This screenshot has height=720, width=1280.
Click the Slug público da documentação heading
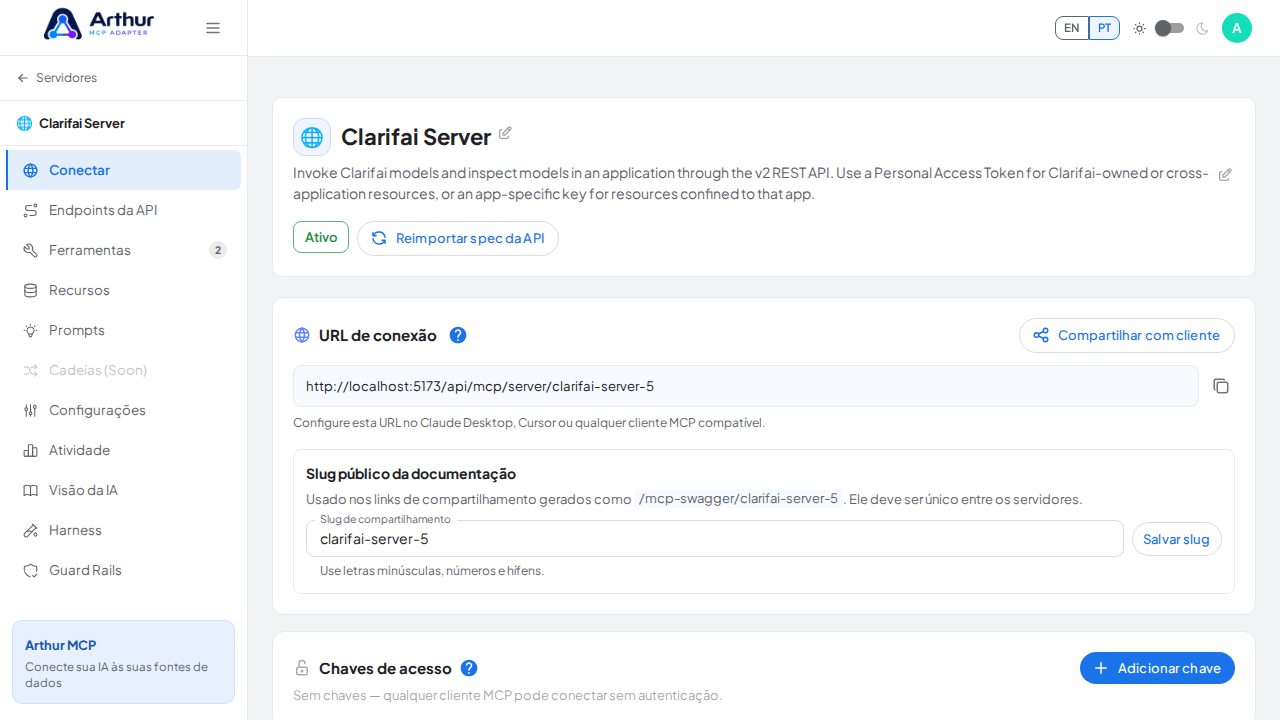[411, 474]
